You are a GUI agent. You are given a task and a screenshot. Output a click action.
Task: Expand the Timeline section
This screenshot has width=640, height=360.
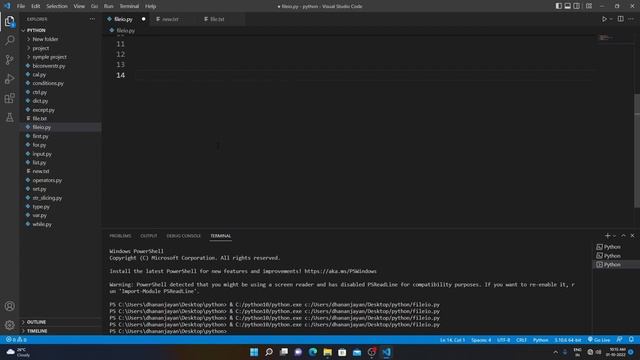[x=60, y=331]
